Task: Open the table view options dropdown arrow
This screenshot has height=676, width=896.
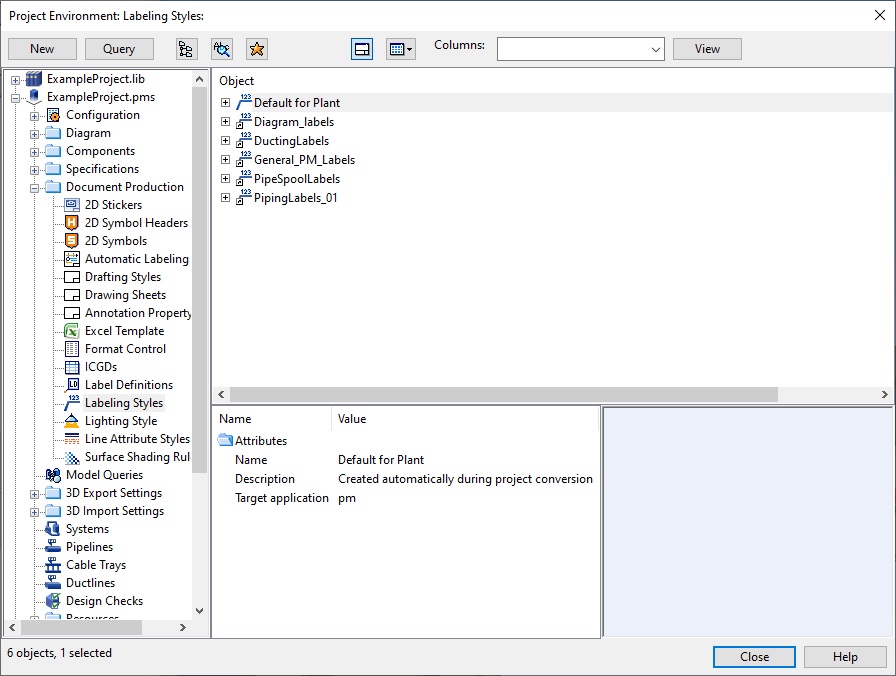Action: pyautogui.click(x=410, y=49)
